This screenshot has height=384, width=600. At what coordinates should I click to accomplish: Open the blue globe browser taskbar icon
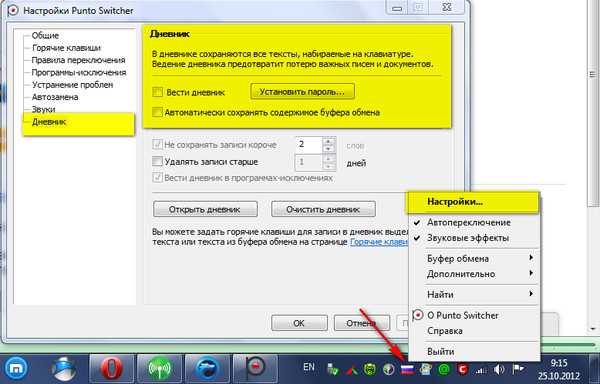(x=64, y=369)
